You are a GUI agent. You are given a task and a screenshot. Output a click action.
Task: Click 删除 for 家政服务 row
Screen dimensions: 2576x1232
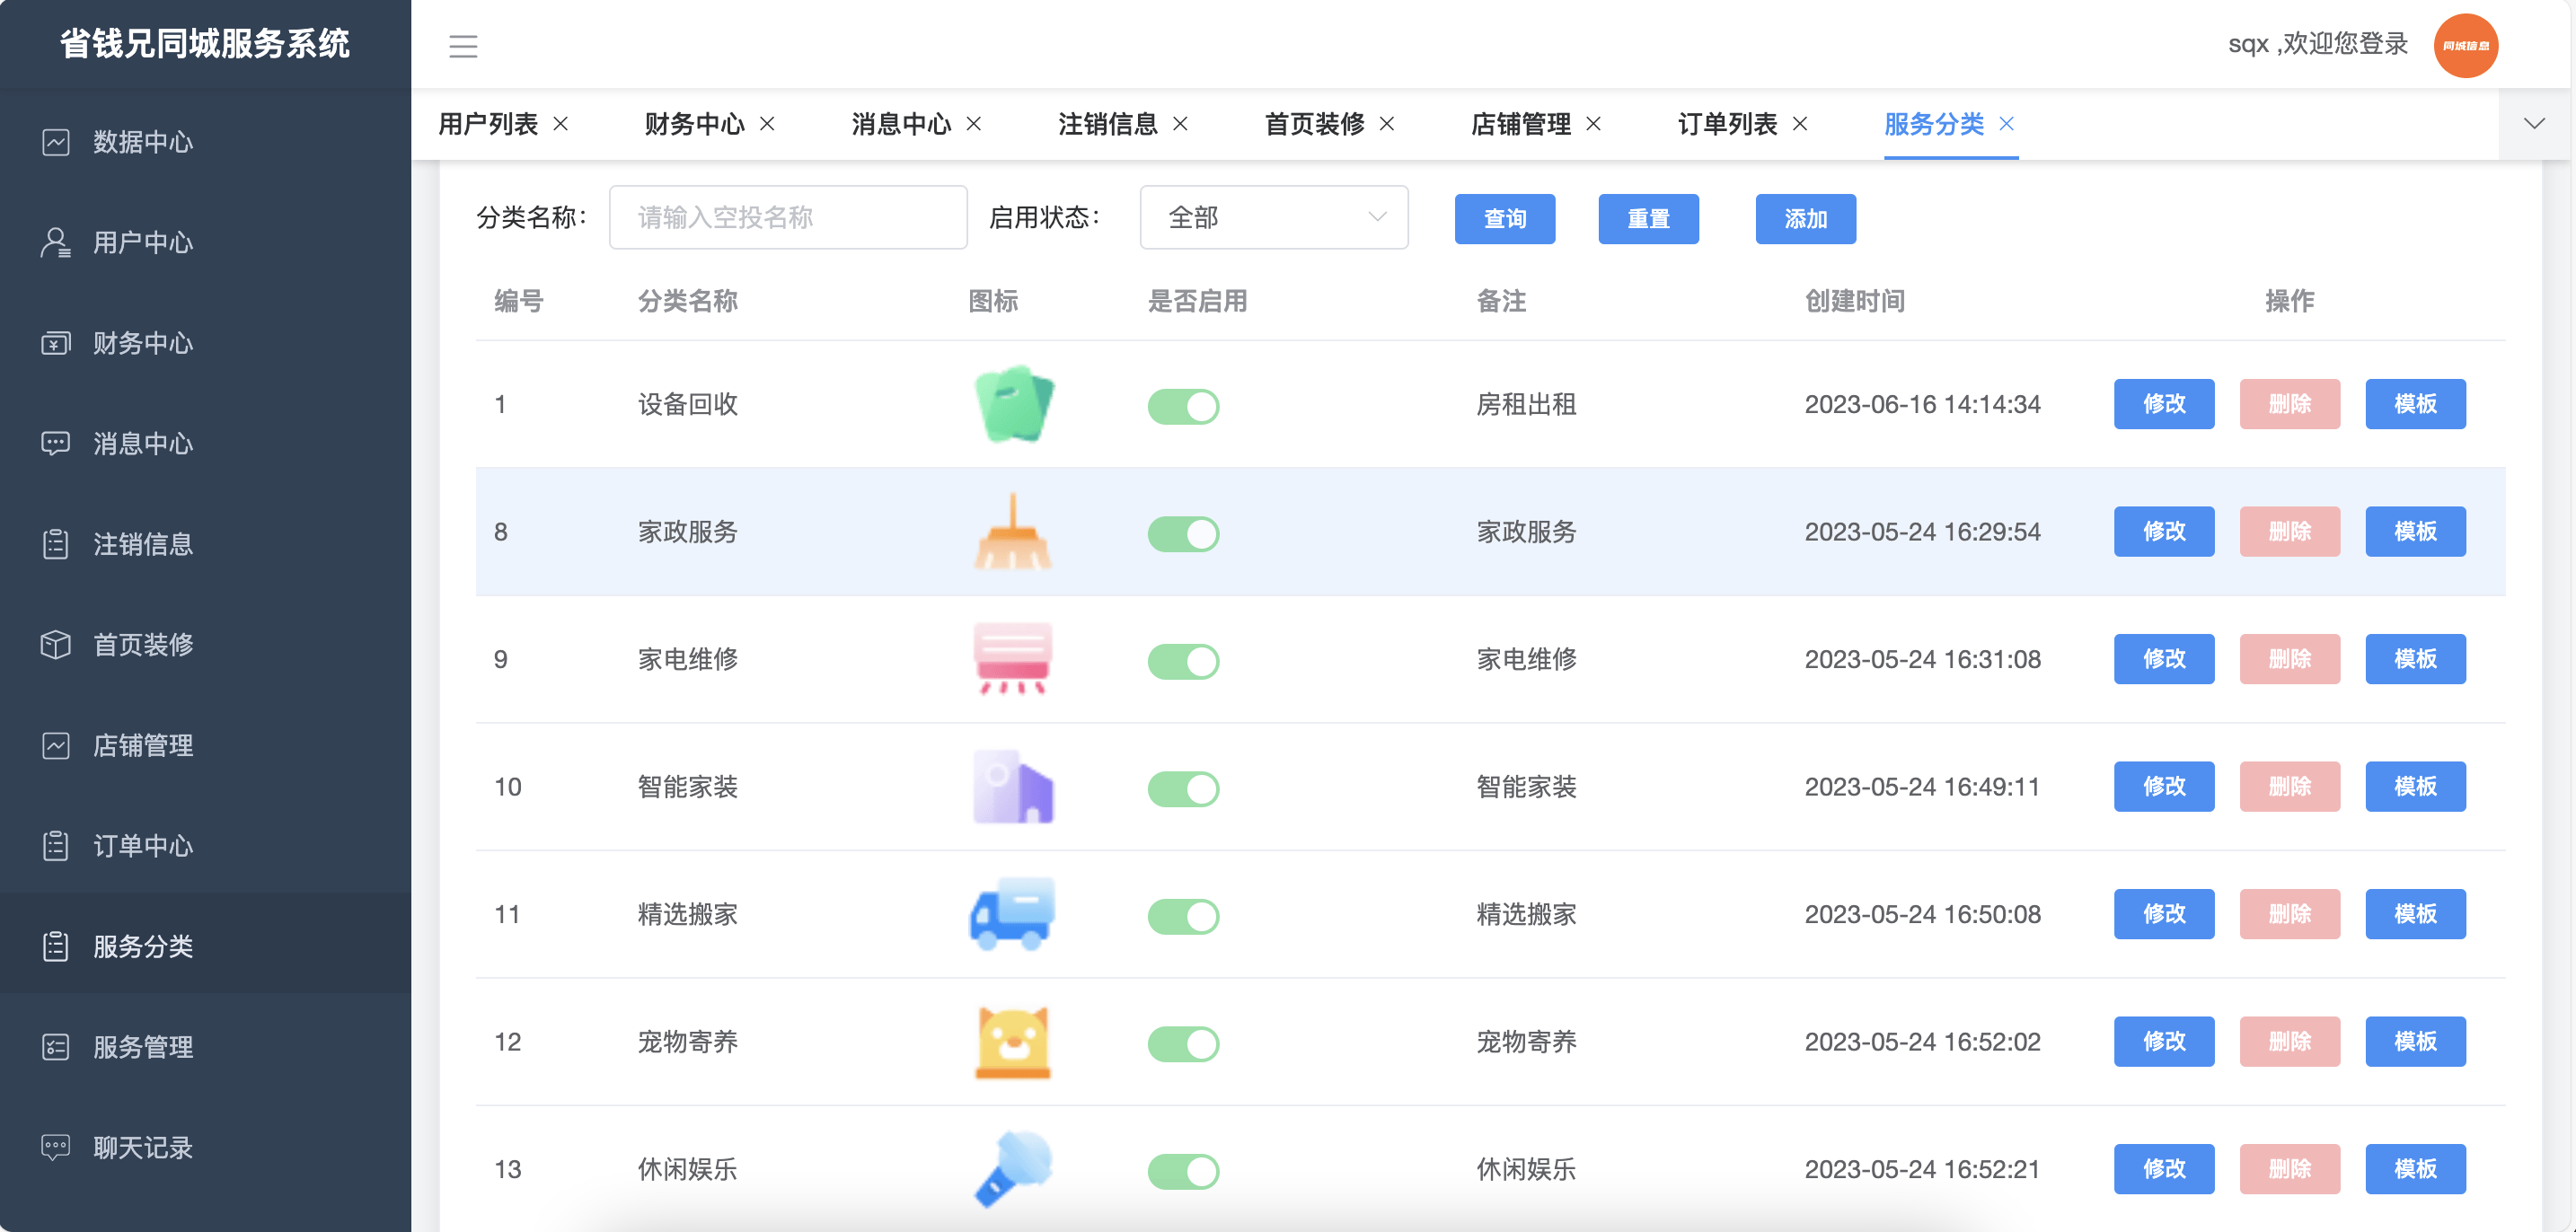click(2290, 531)
